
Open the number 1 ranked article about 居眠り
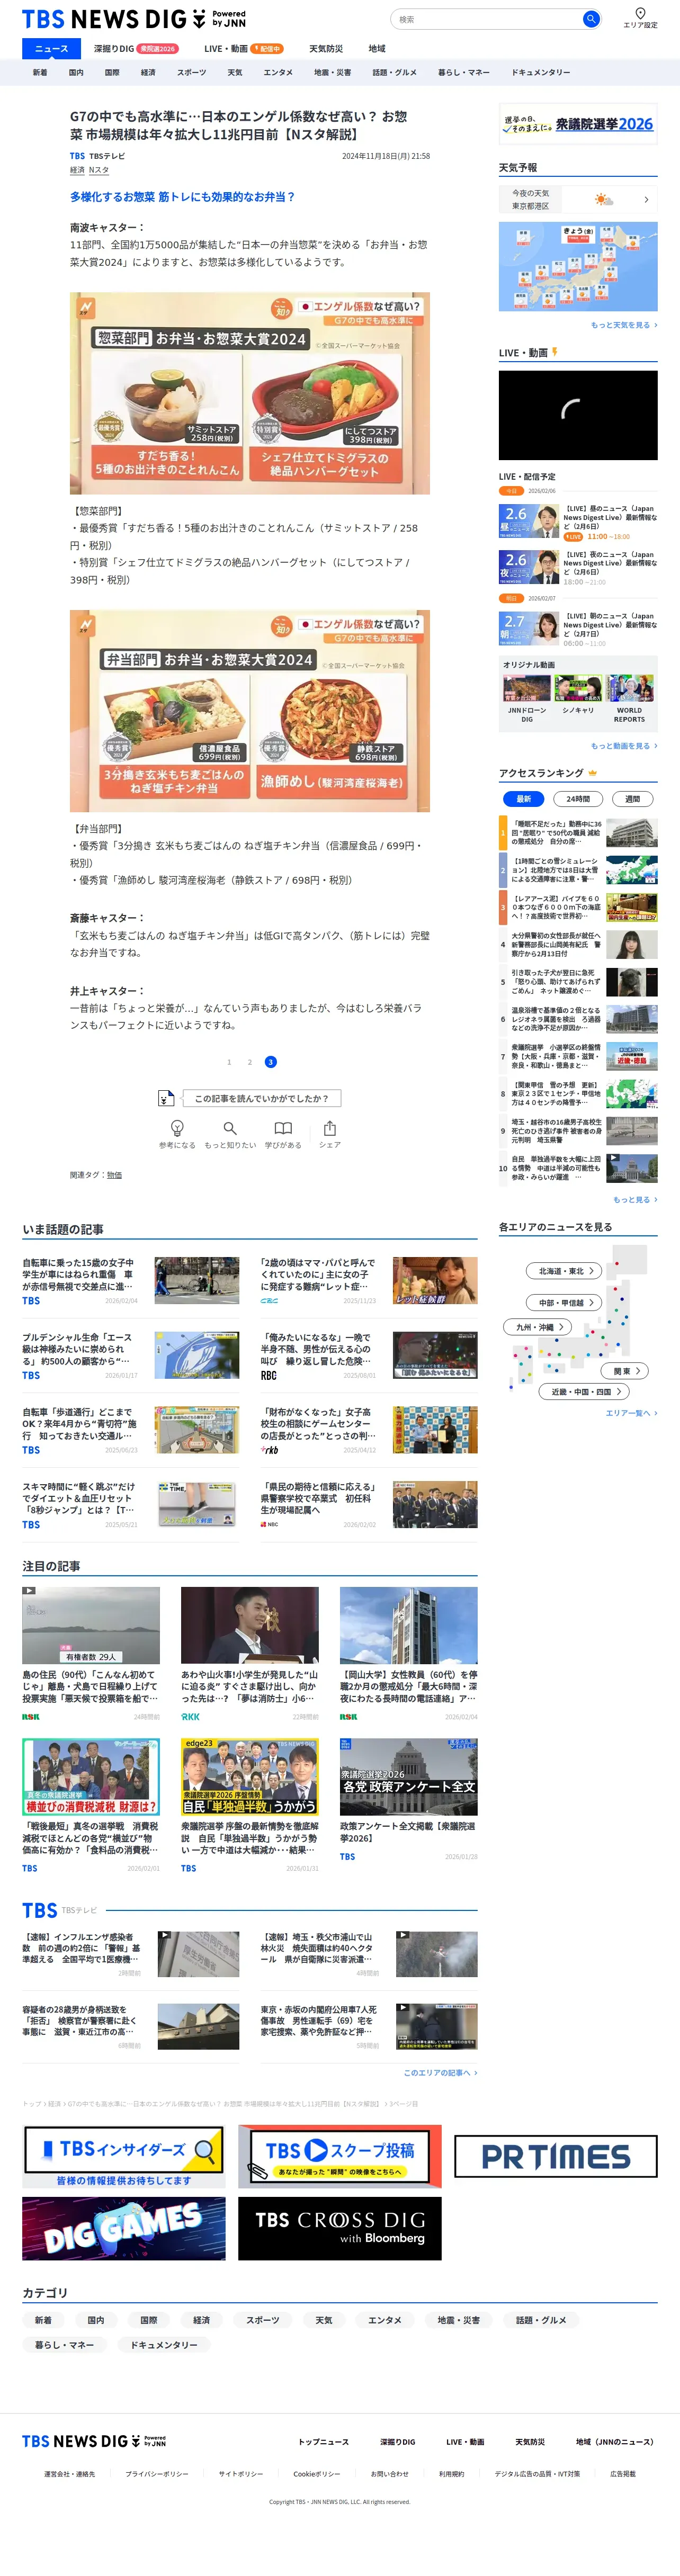(x=578, y=833)
